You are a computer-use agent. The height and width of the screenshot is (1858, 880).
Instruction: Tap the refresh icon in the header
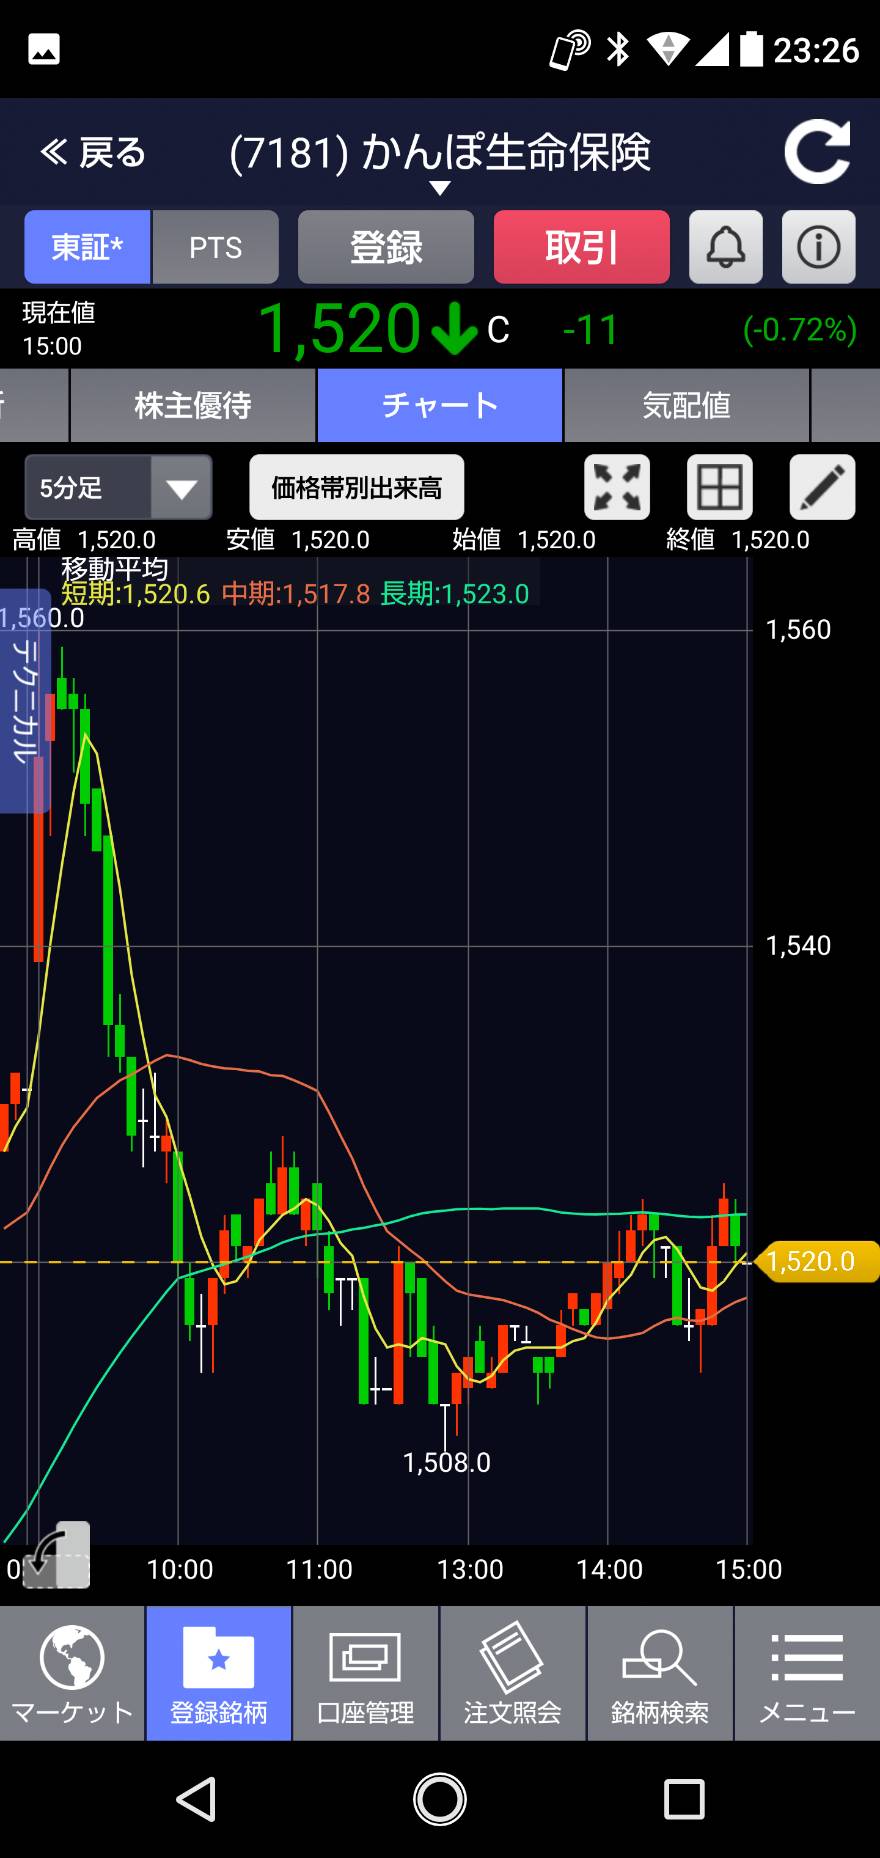pyautogui.click(x=817, y=152)
